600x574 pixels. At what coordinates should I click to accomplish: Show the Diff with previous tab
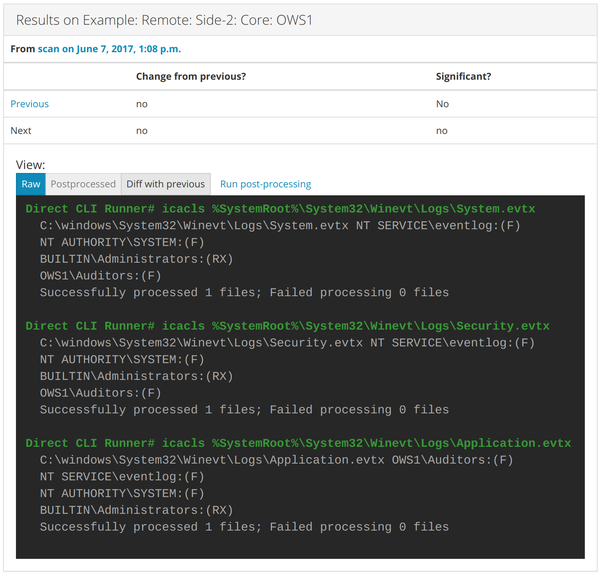click(166, 184)
